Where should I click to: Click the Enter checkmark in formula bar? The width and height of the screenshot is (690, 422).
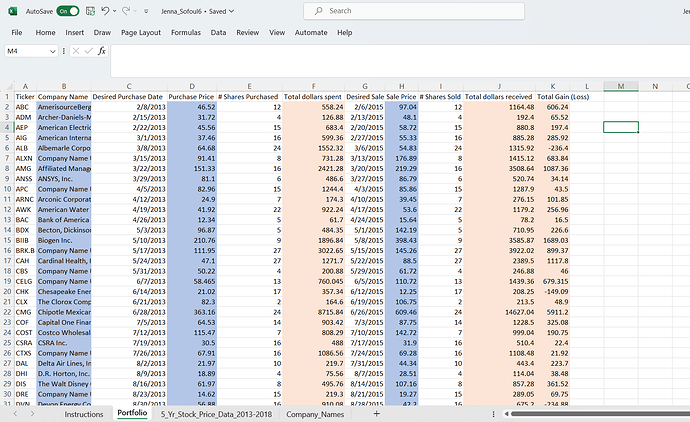(x=88, y=51)
